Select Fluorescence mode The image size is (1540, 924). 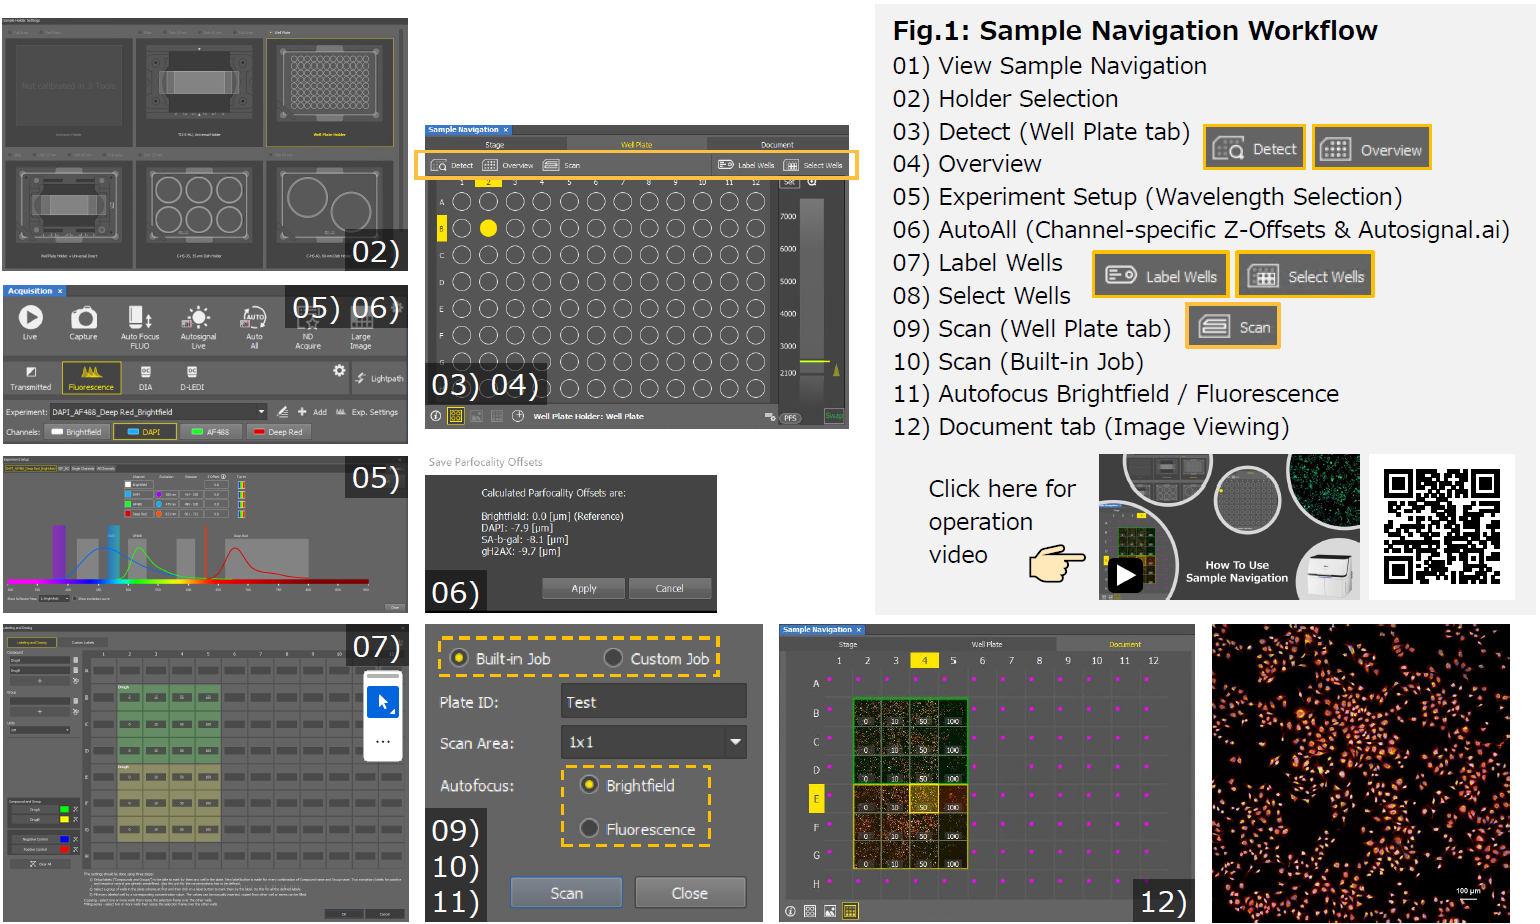(x=91, y=377)
